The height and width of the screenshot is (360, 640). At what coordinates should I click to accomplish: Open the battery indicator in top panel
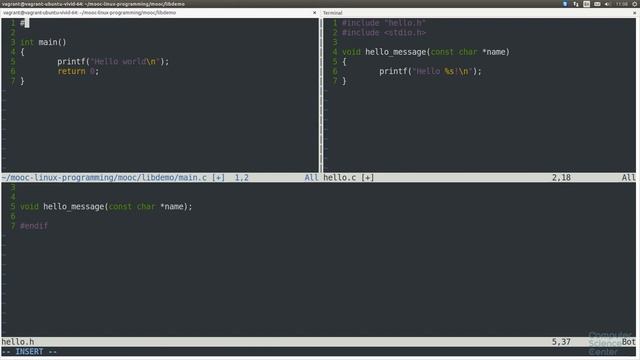[x=597, y=4]
